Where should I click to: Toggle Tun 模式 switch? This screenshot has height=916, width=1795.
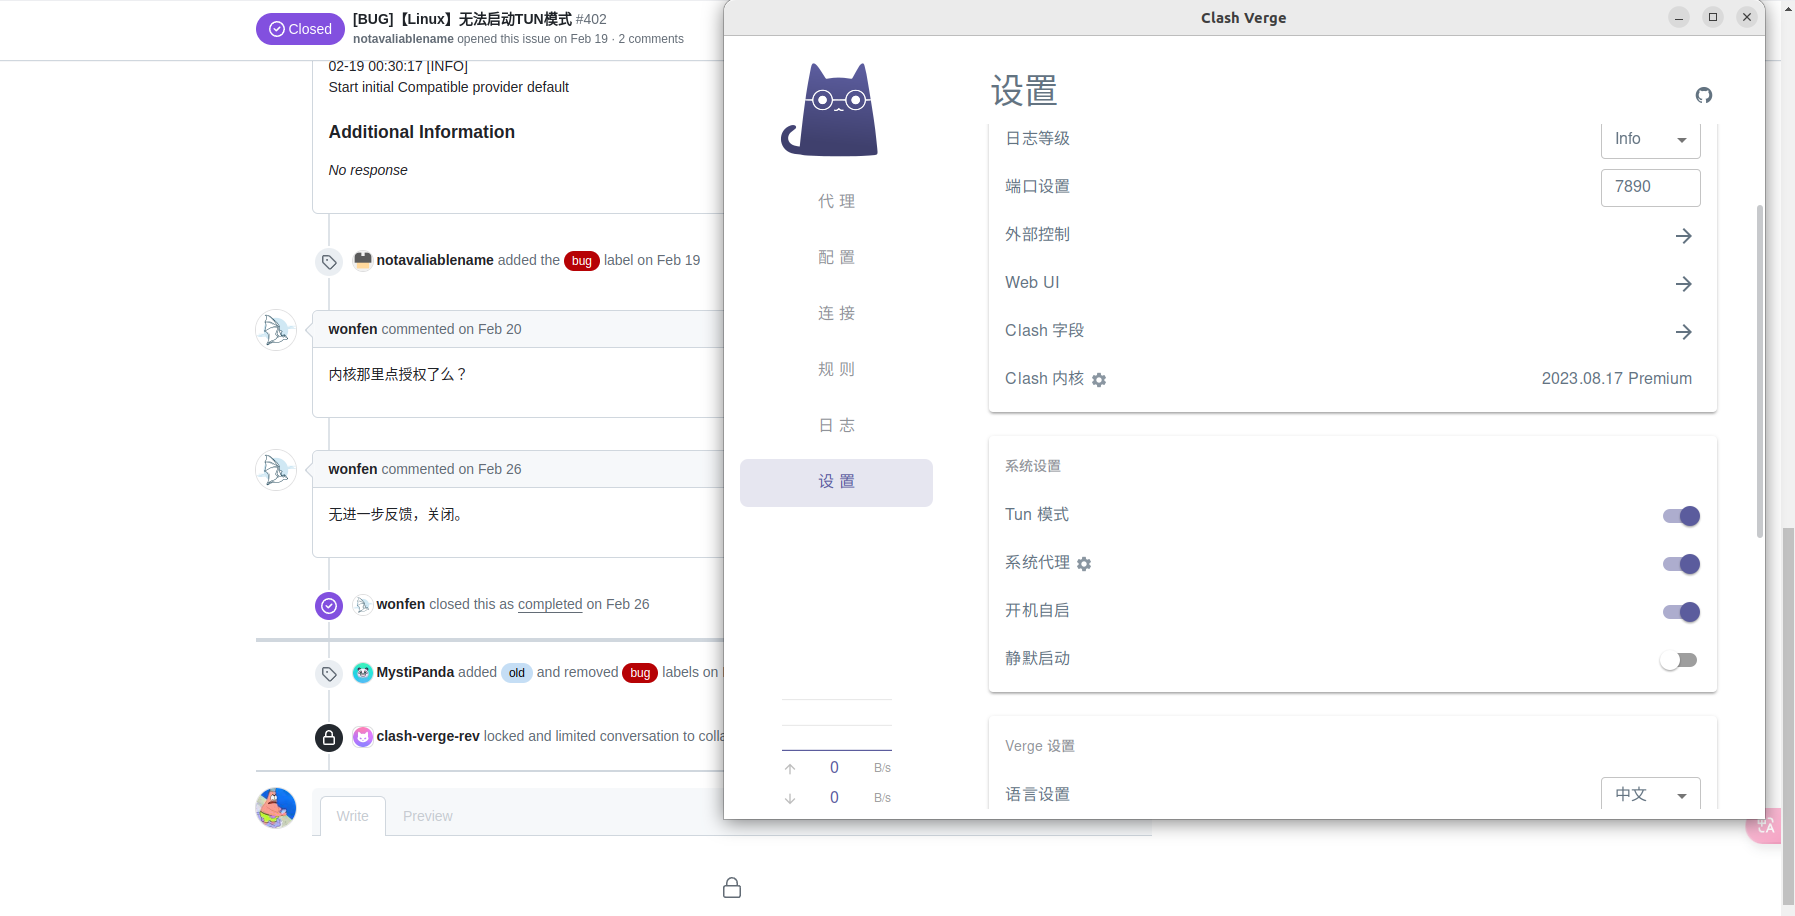click(1681, 516)
